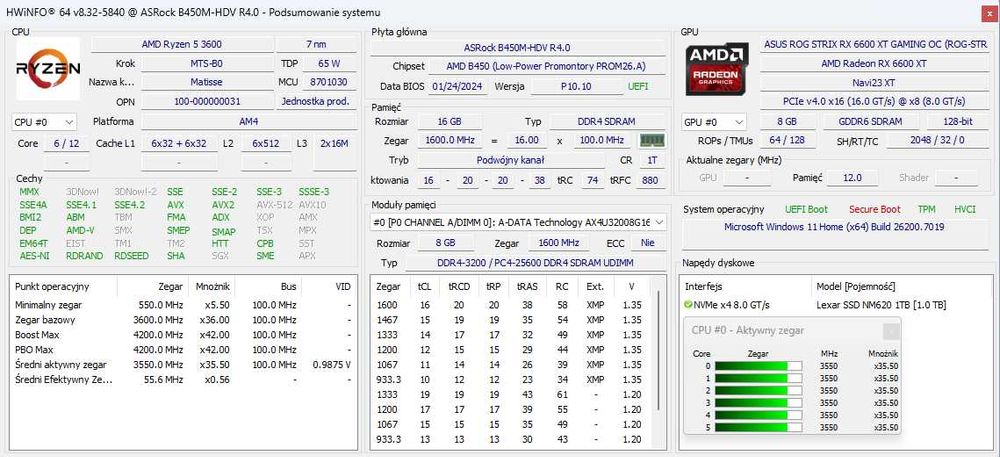
Task: Select the AMD Ryzen 5 3600 name field
Action: point(182,45)
